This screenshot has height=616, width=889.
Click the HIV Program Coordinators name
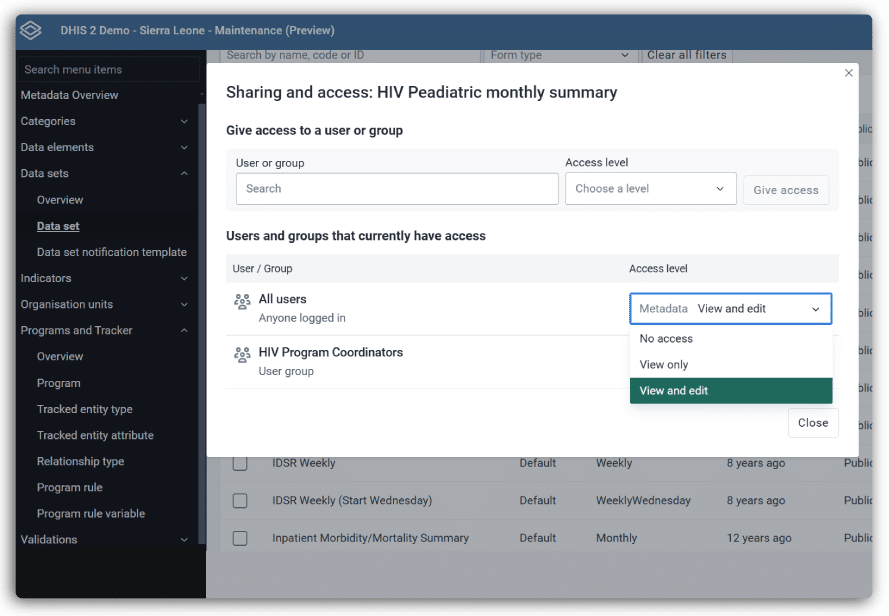[x=331, y=352]
